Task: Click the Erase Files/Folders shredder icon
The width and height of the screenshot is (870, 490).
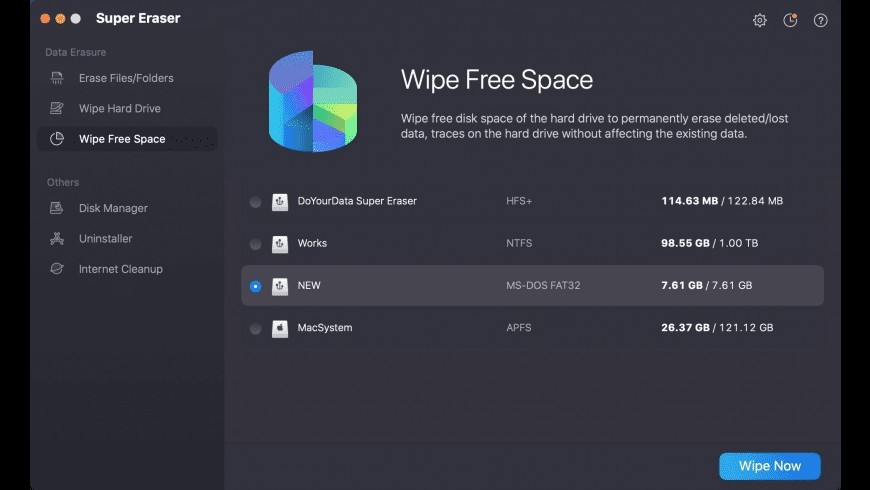Action: point(57,78)
